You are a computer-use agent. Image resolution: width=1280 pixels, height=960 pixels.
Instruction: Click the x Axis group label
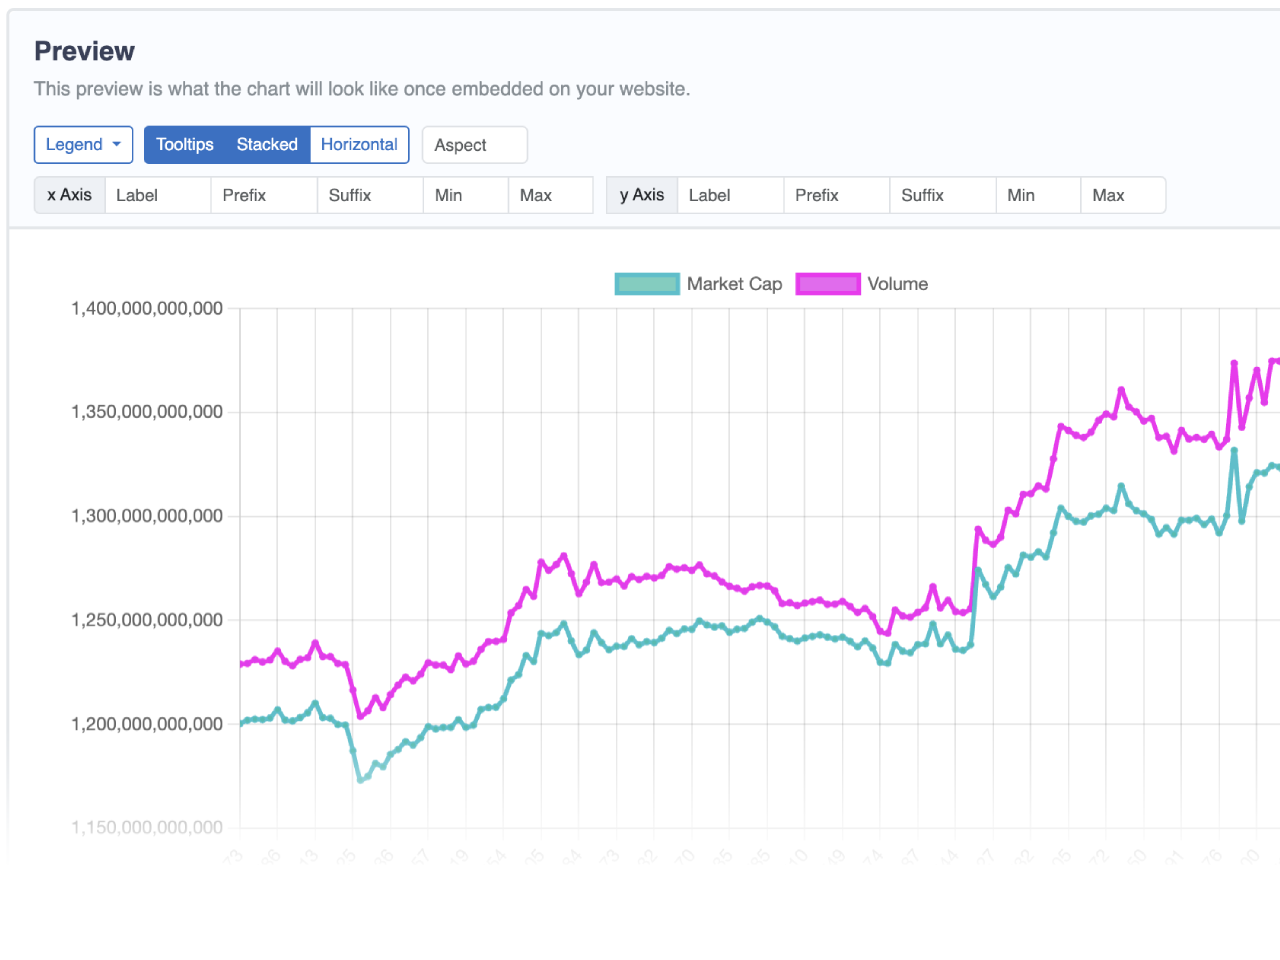coord(69,195)
